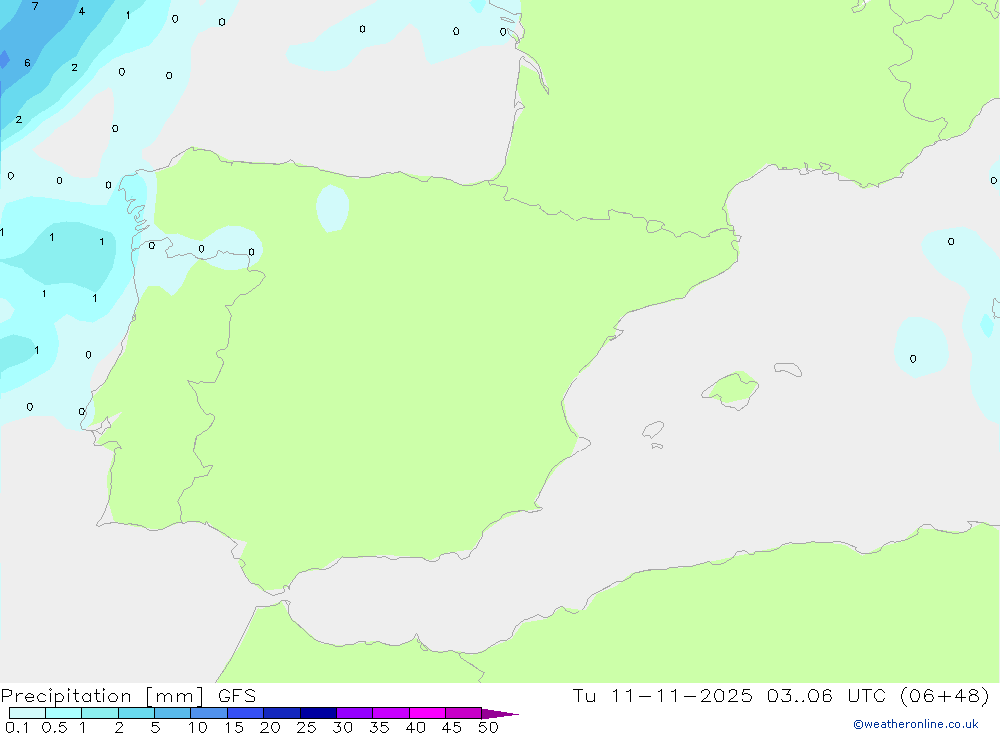The width and height of the screenshot is (1000, 733).
Task: Click the lightest 0.1–0.5 mm legend swatch
Action: click(x=27, y=713)
